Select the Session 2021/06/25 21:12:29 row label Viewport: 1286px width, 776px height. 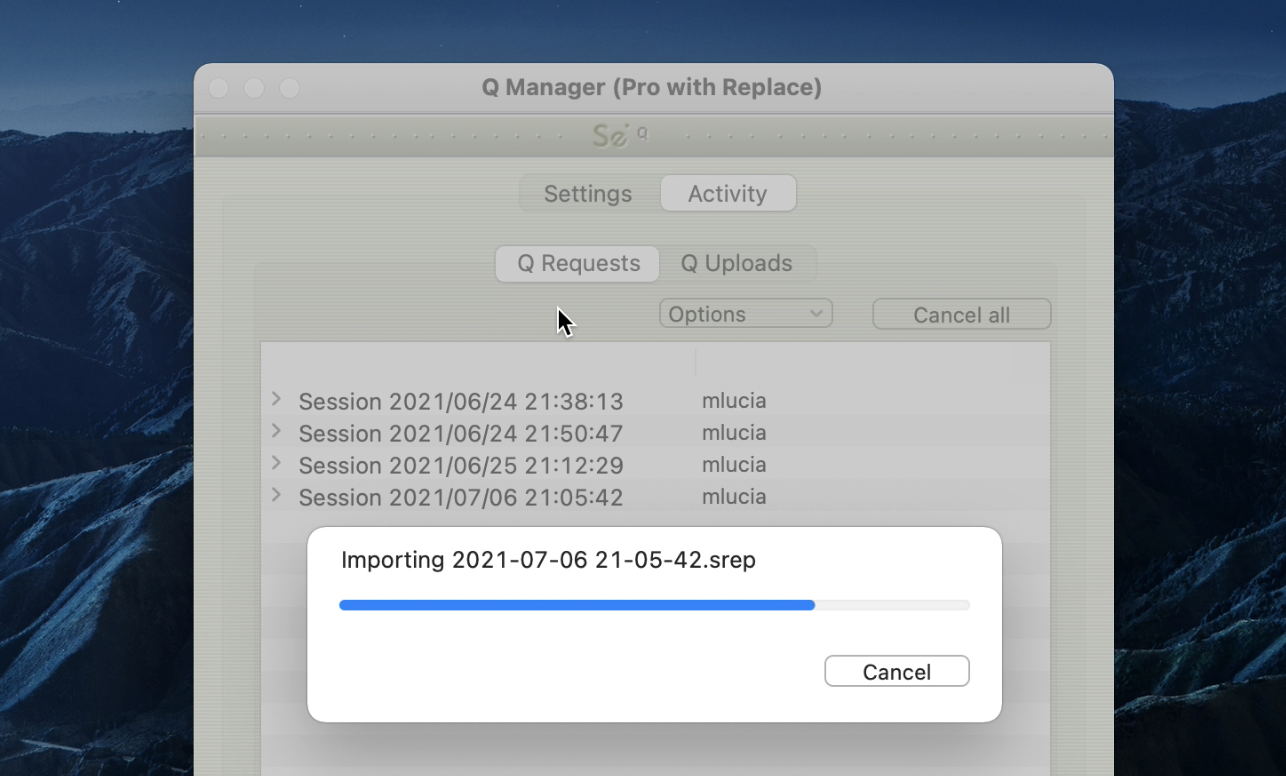coord(460,466)
